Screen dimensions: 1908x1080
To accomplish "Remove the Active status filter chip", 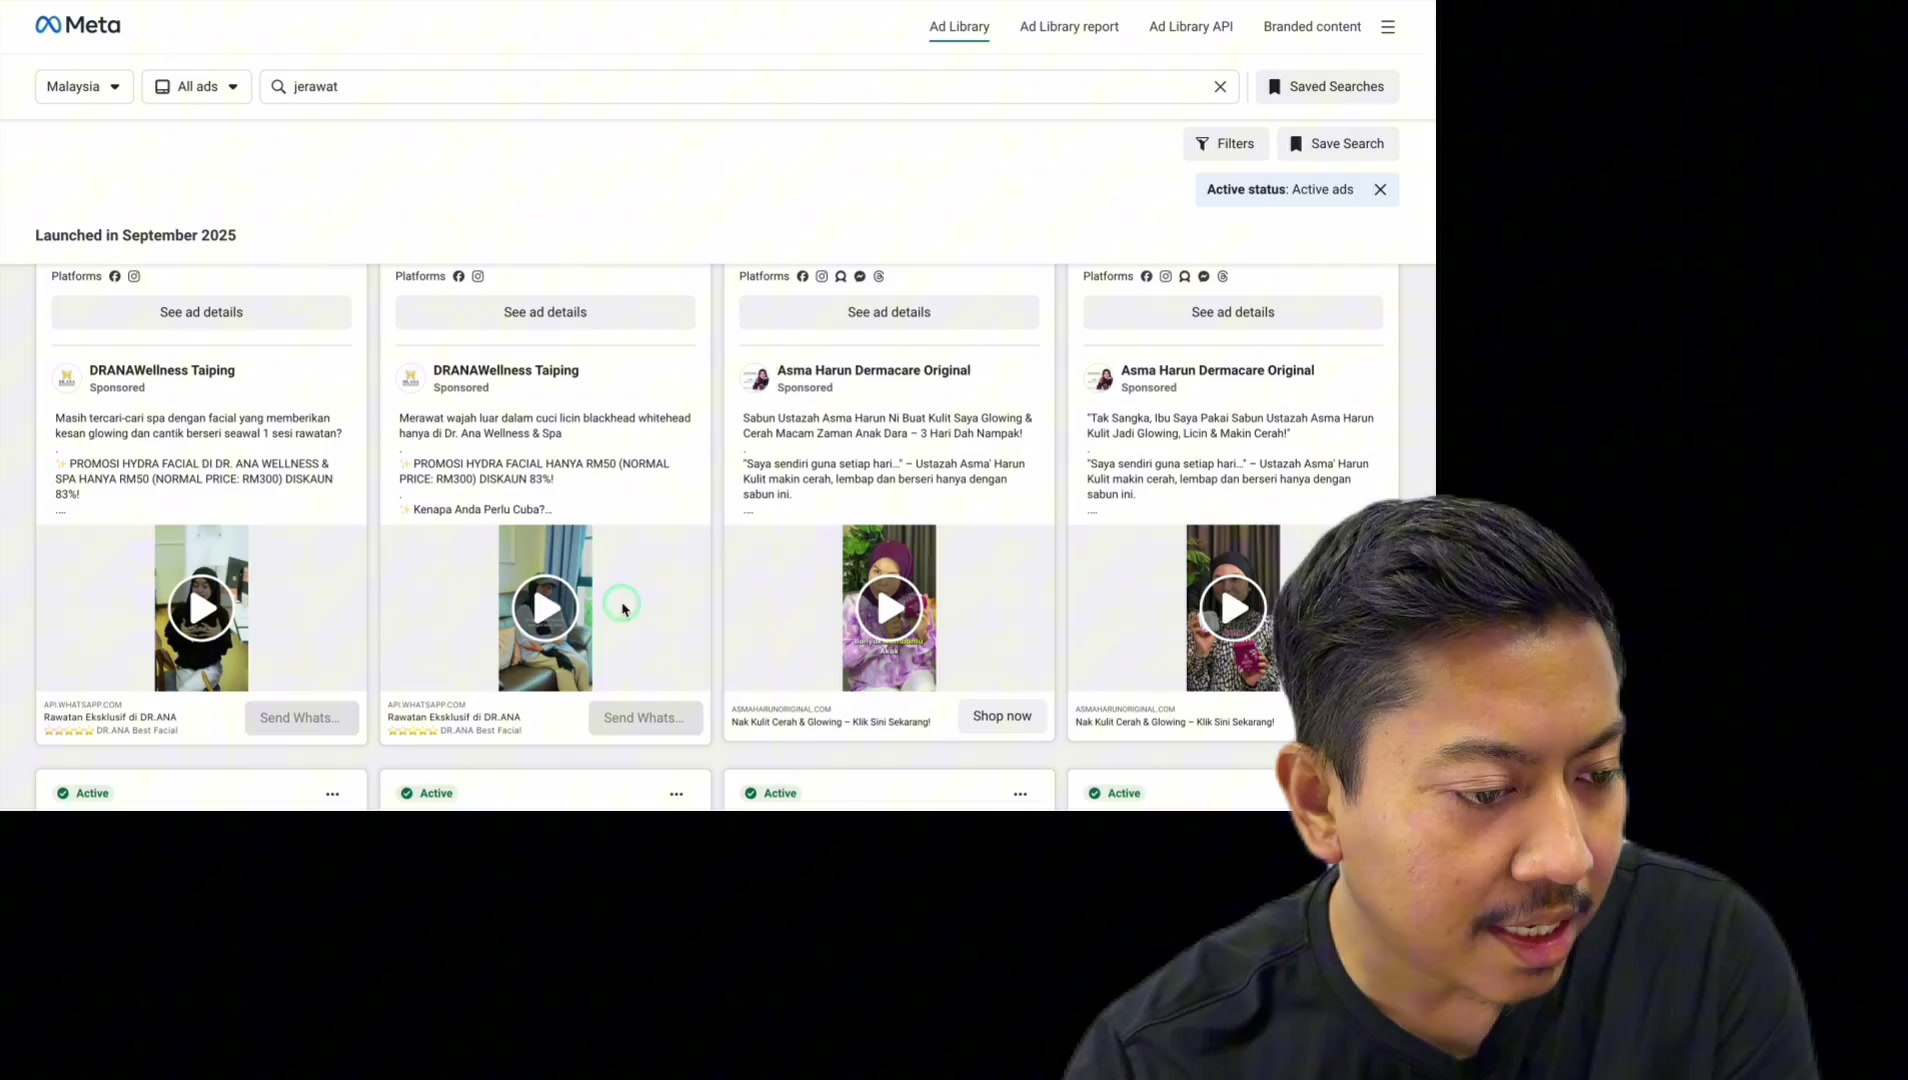I will tap(1380, 190).
